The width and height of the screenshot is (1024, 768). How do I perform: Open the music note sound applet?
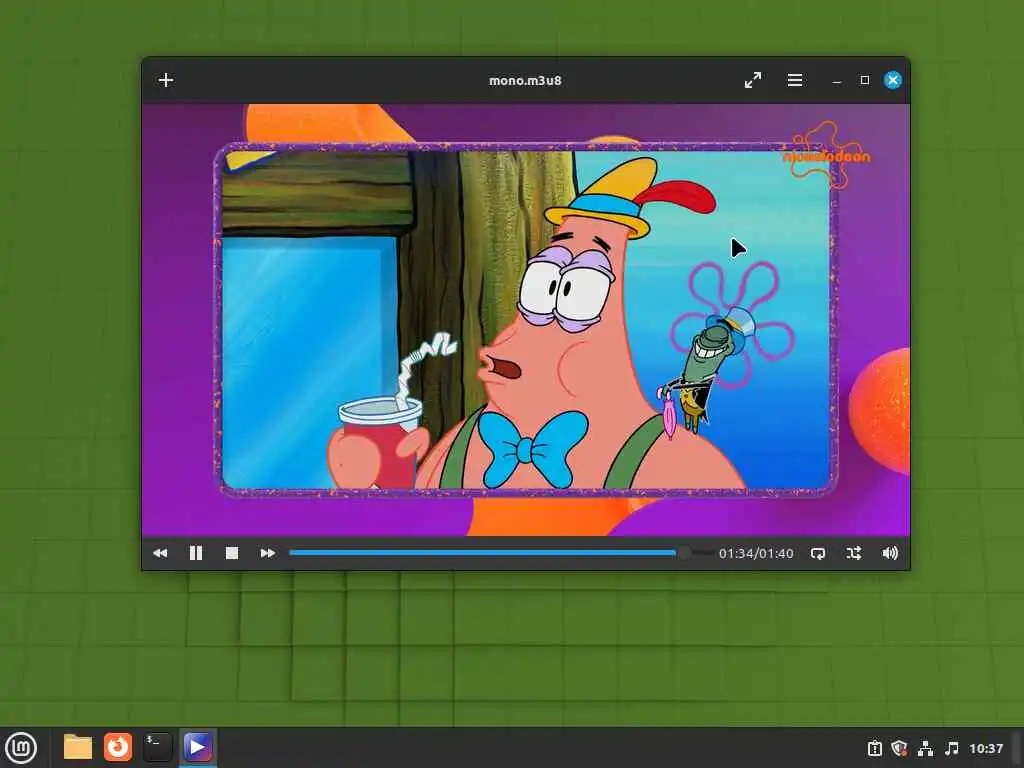pos(952,748)
